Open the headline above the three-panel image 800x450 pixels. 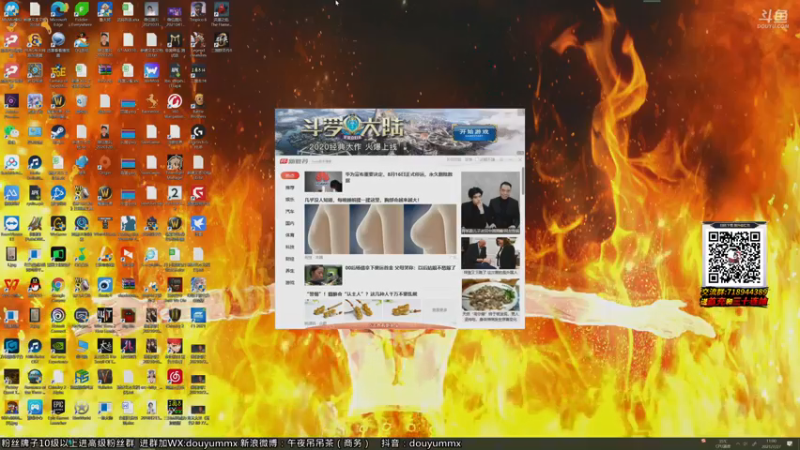[x=362, y=200]
